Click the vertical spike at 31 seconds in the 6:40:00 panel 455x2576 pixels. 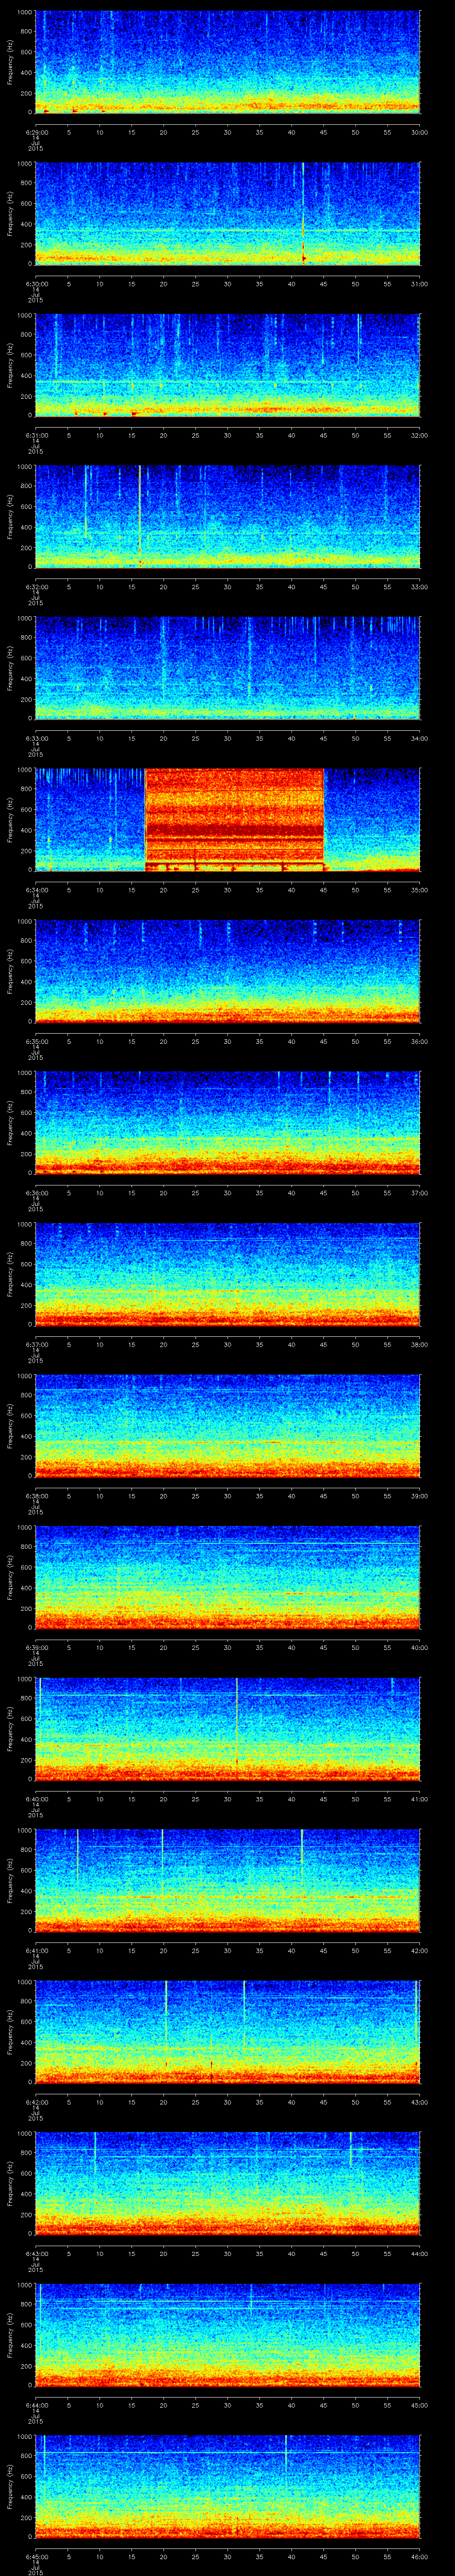point(236,1720)
